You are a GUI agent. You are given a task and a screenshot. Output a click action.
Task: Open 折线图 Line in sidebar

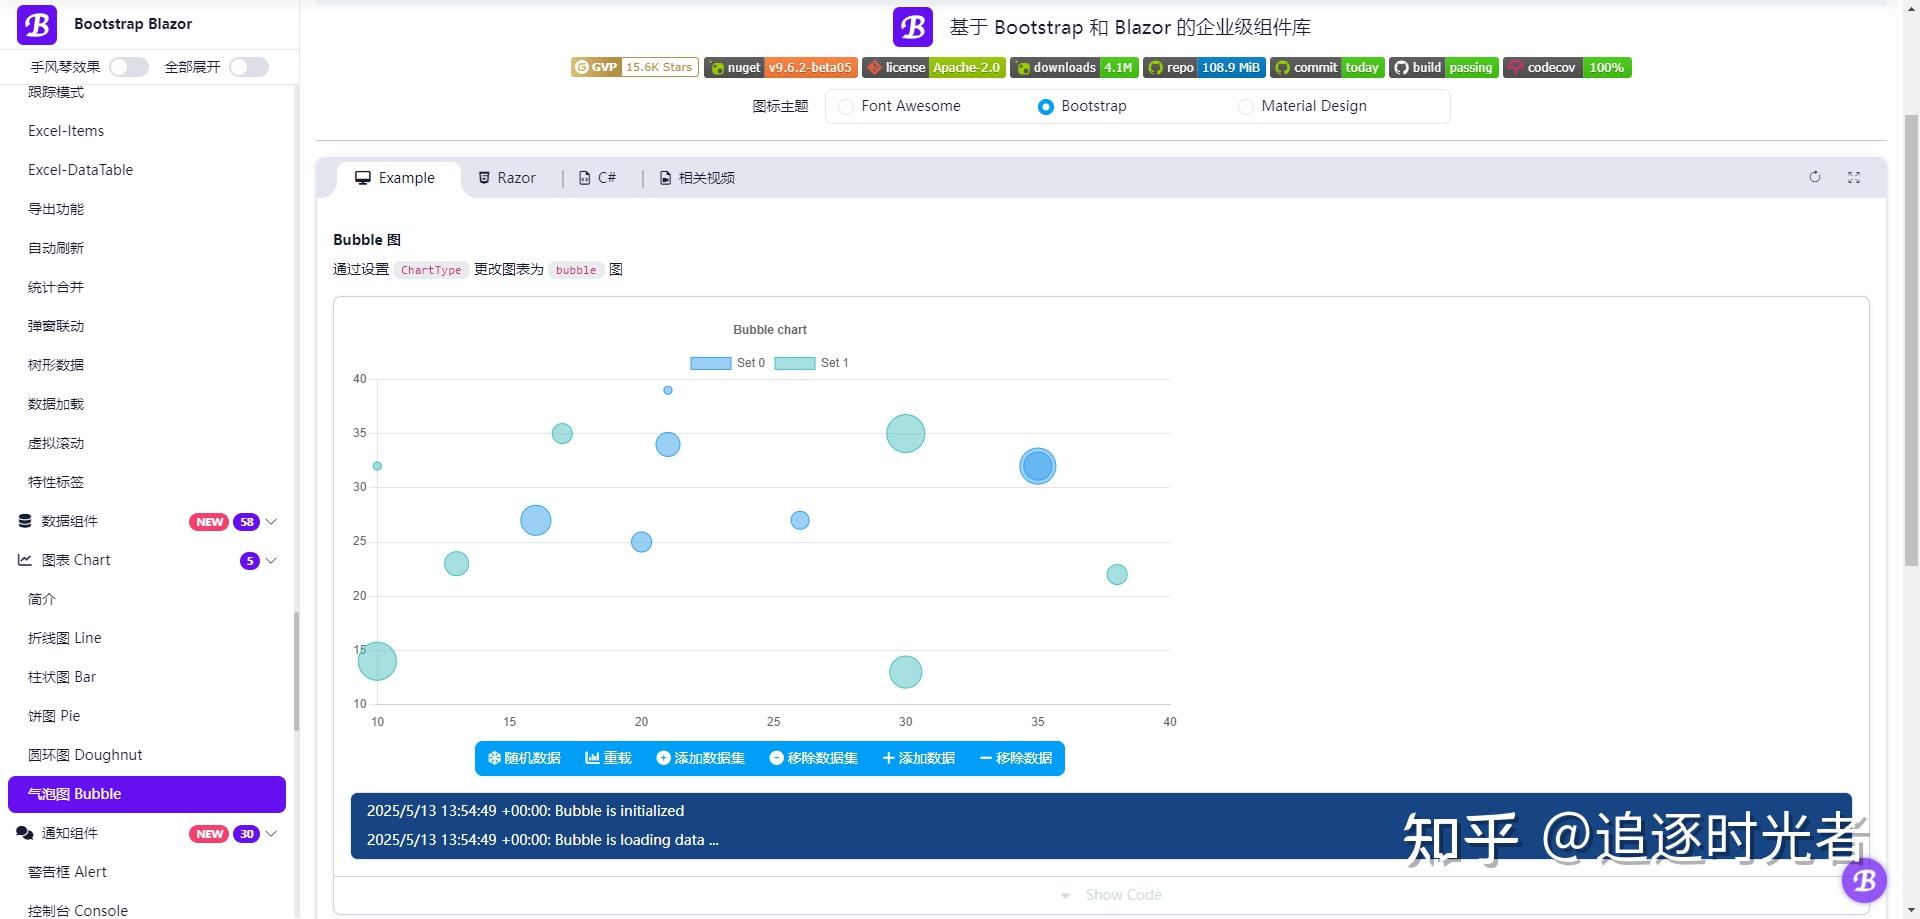click(x=65, y=638)
